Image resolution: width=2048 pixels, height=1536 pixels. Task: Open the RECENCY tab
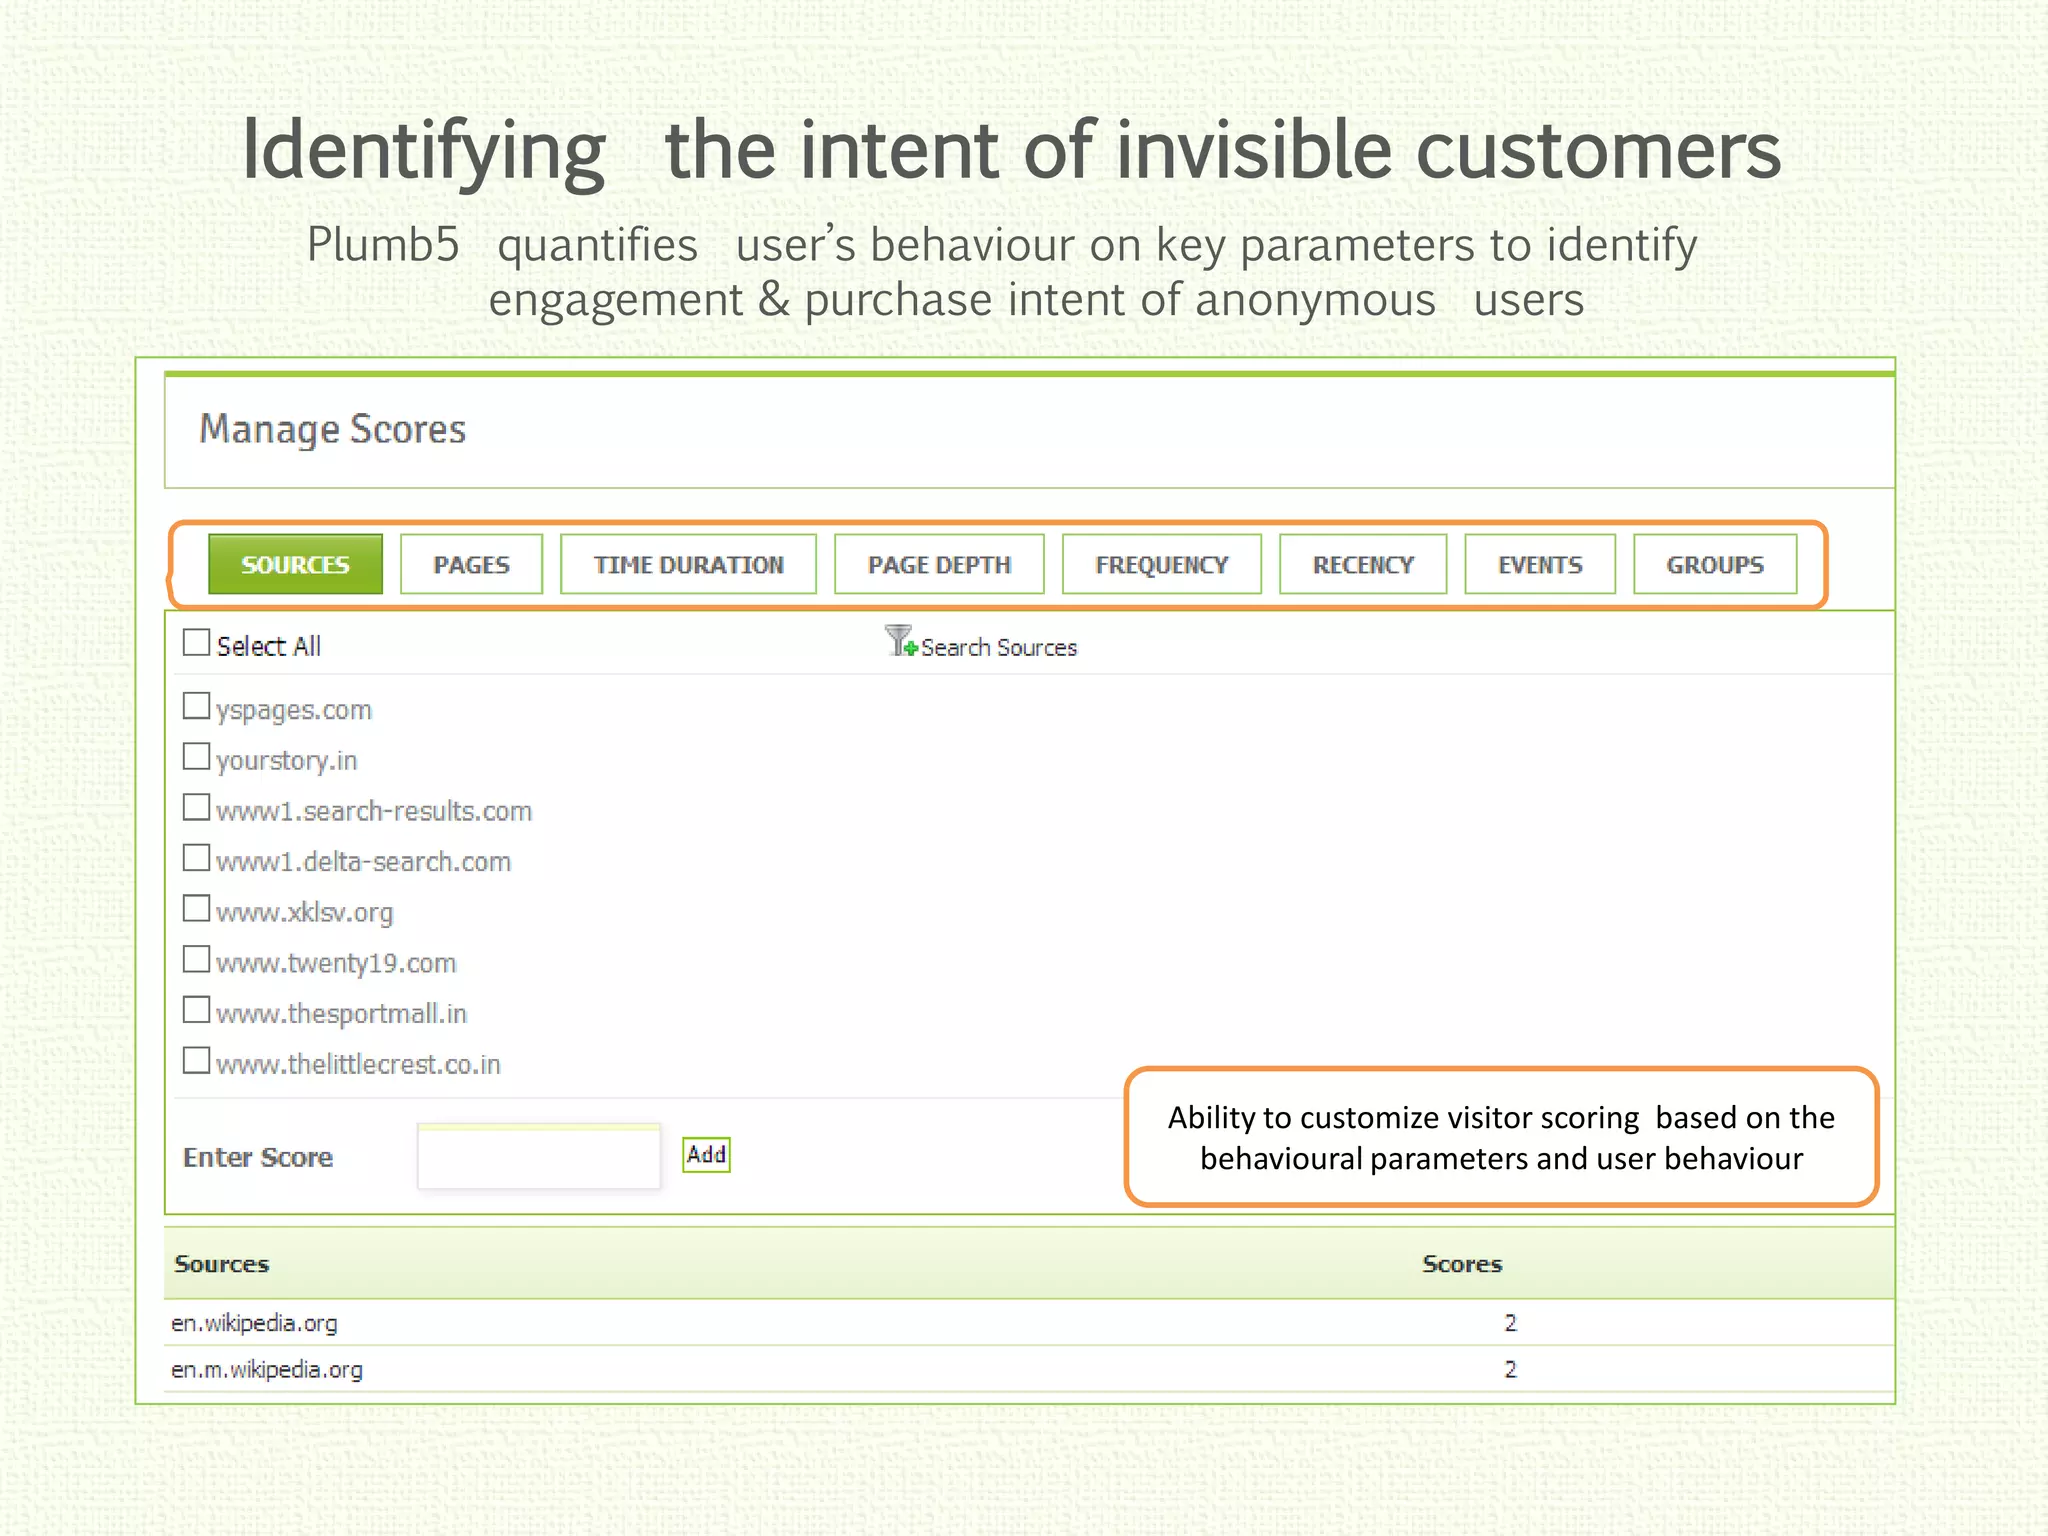[1363, 564]
